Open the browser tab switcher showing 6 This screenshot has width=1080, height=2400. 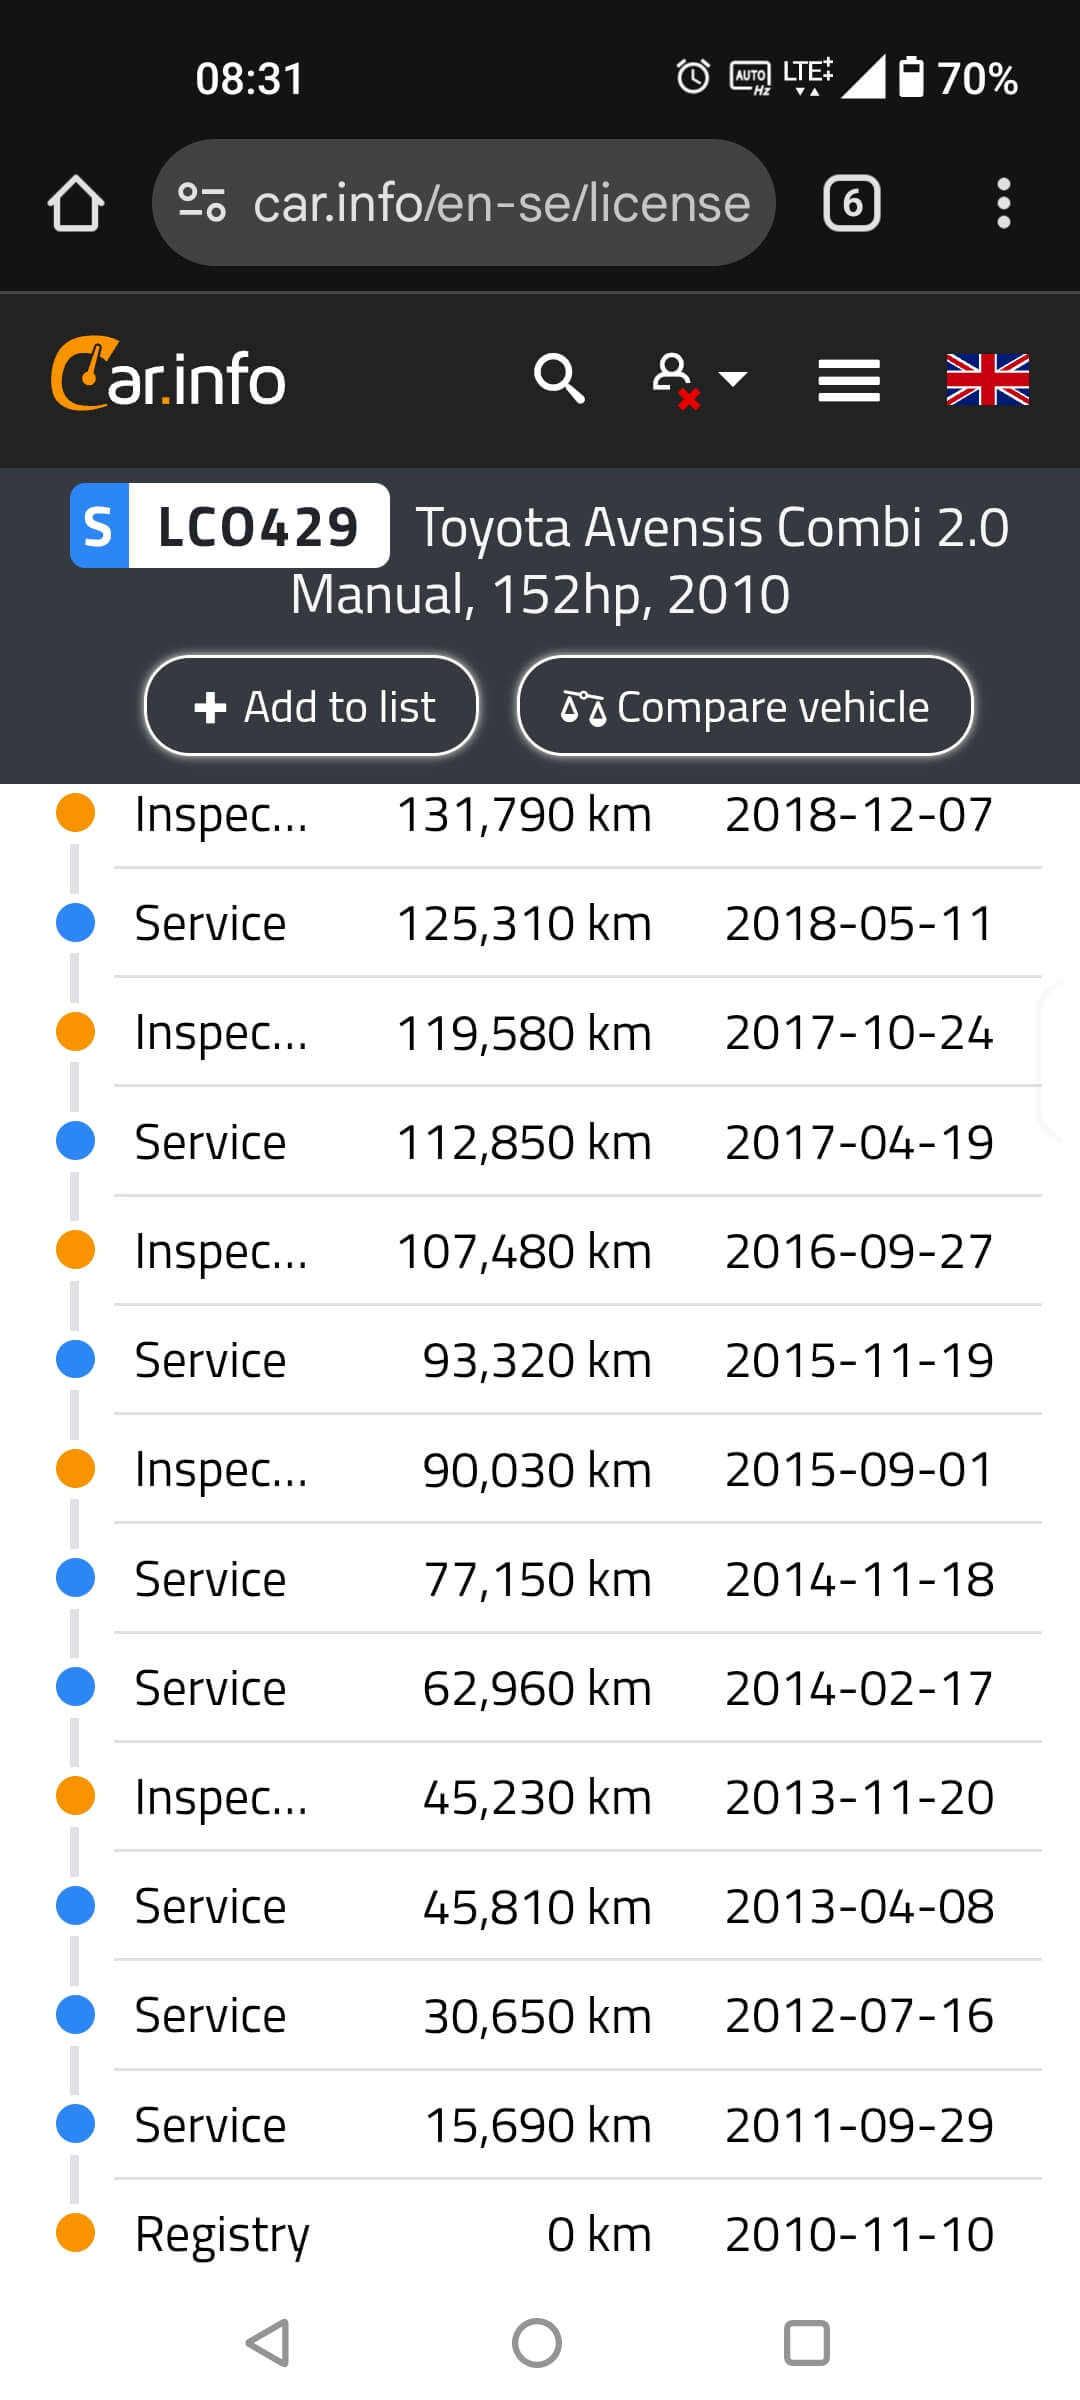851,204
